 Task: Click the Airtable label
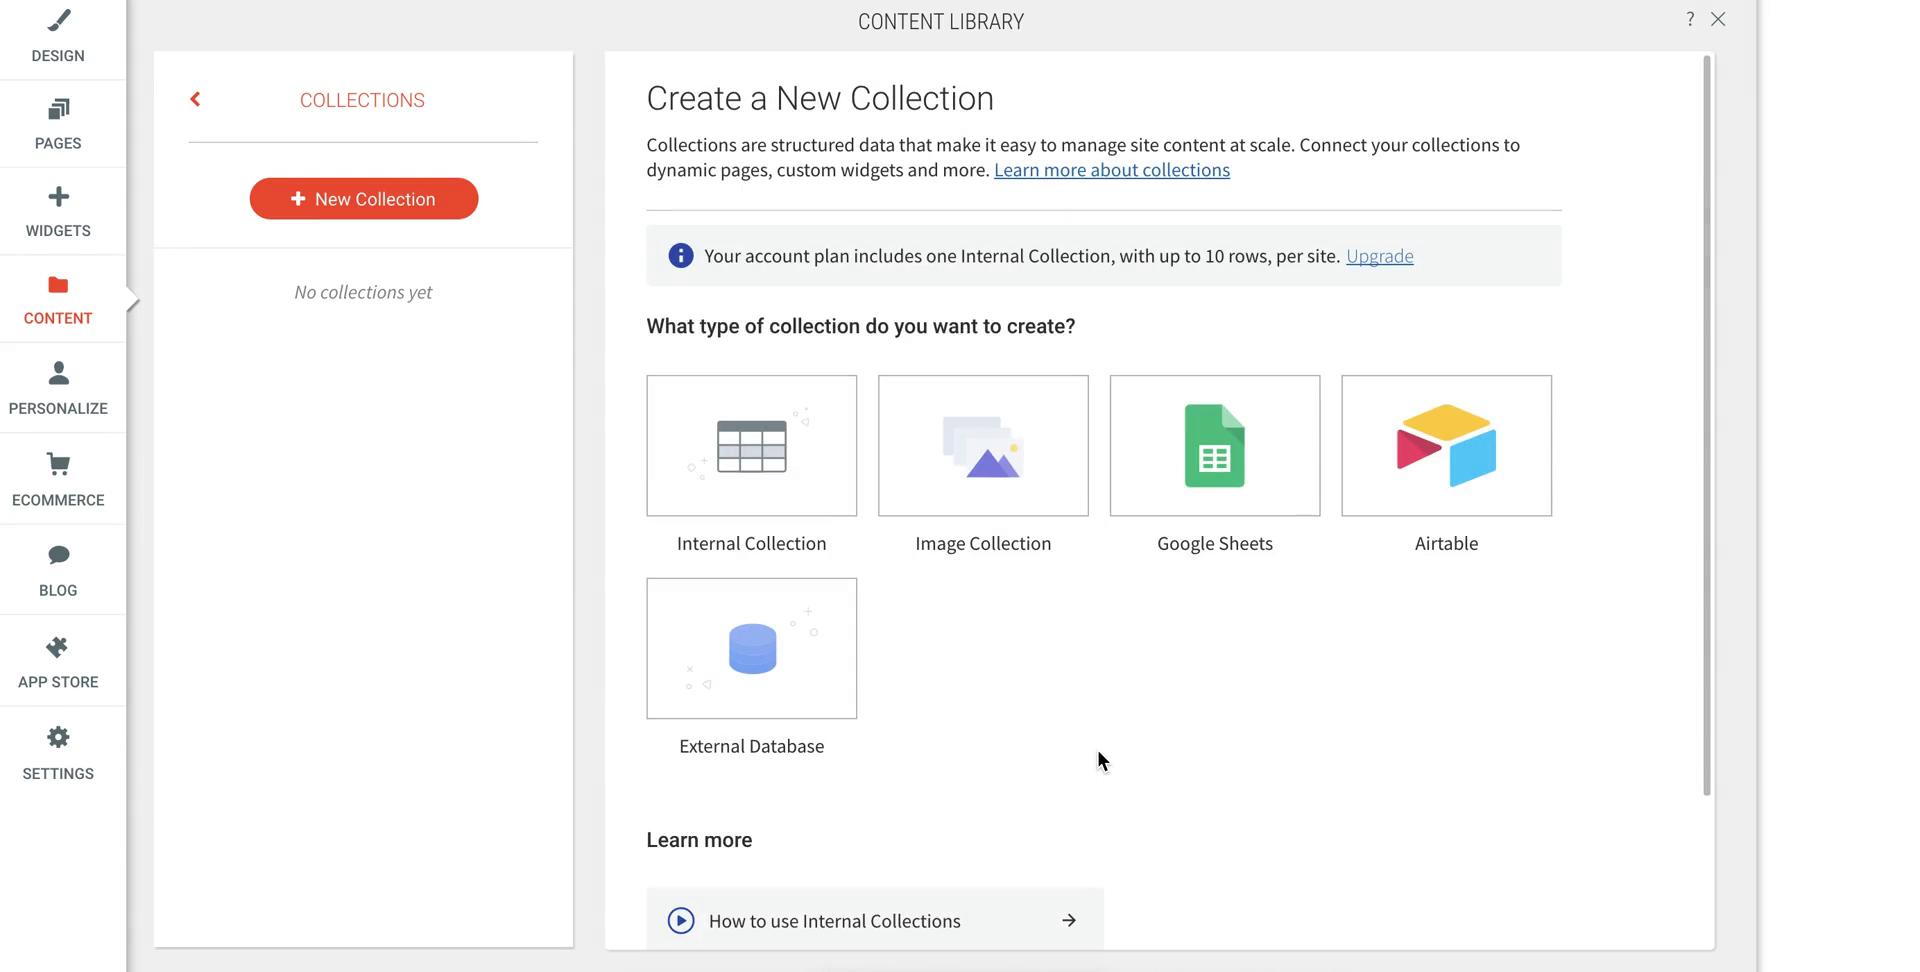coord(1447,543)
